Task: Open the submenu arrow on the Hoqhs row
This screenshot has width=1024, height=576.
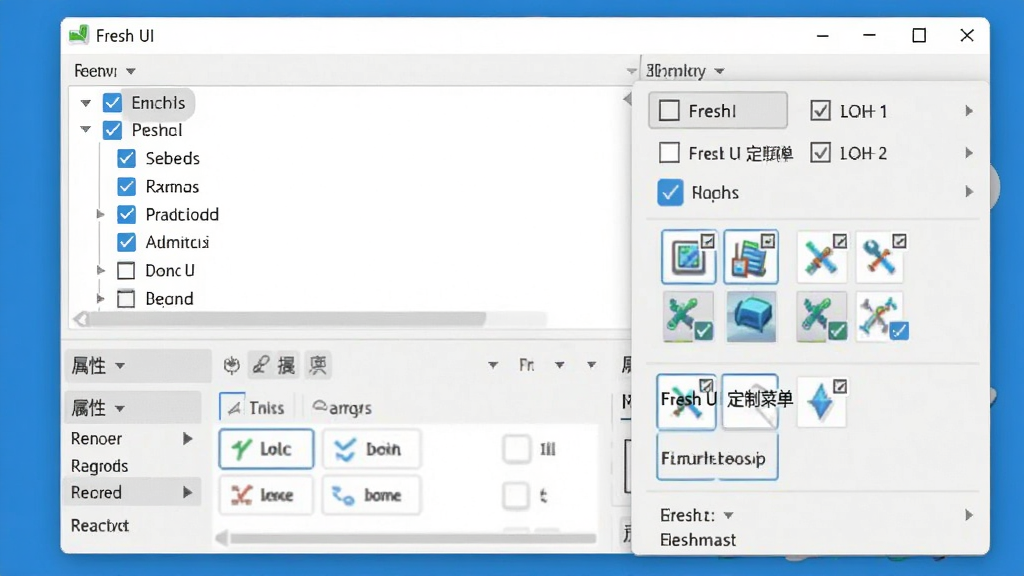Action: [x=969, y=192]
